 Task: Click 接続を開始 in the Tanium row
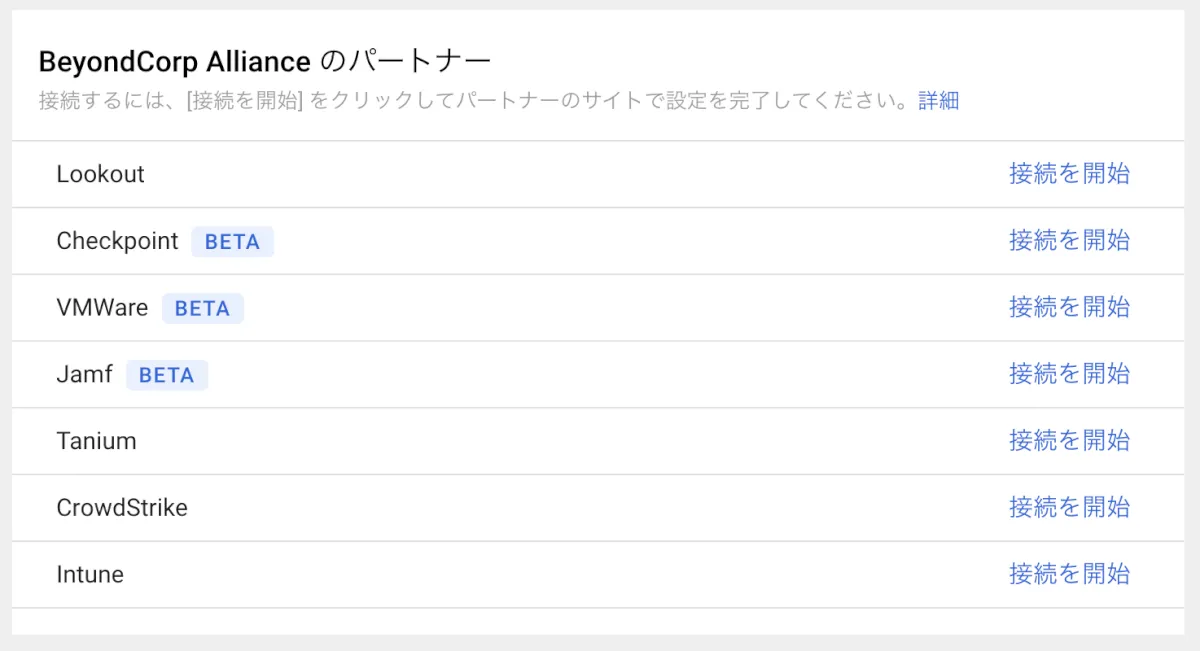(1069, 441)
